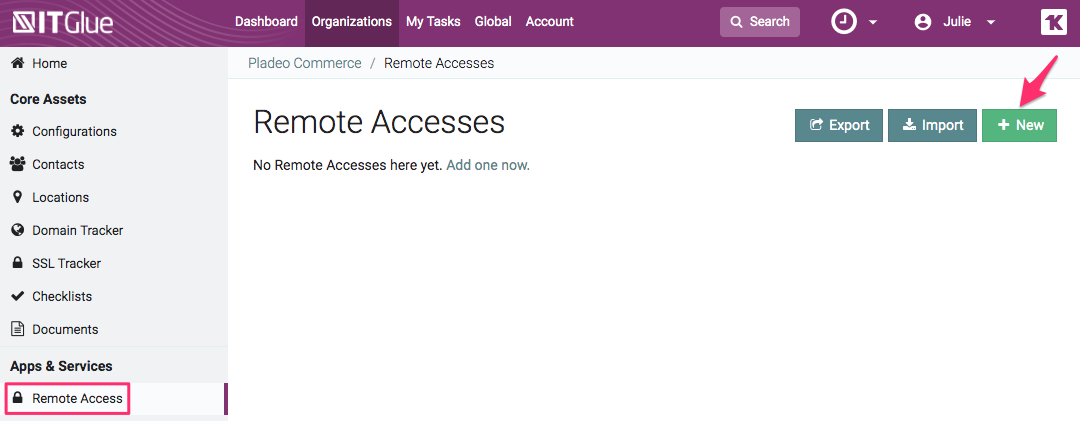Screen dimensions: 1080x421
Task: Click the Add one now link
Action: 488,165
